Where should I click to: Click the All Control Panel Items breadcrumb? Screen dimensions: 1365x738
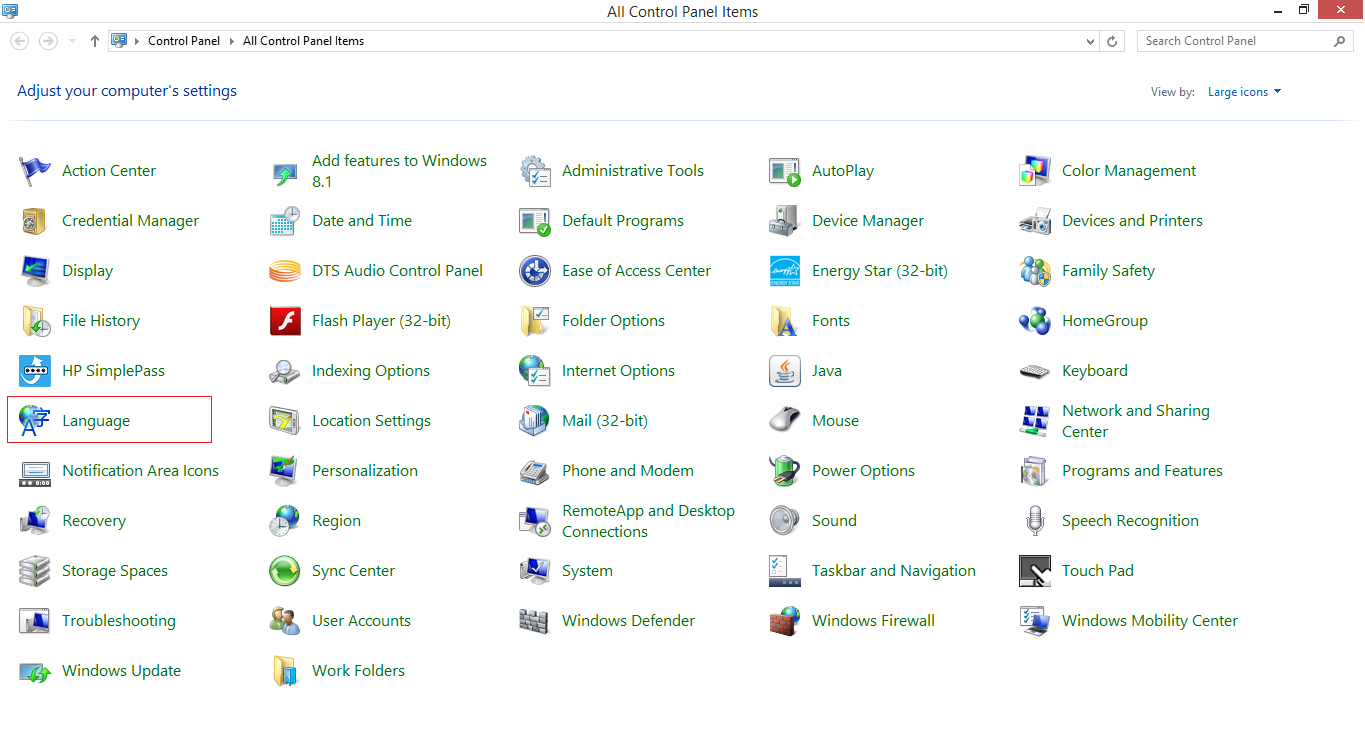tap(304, 42)
